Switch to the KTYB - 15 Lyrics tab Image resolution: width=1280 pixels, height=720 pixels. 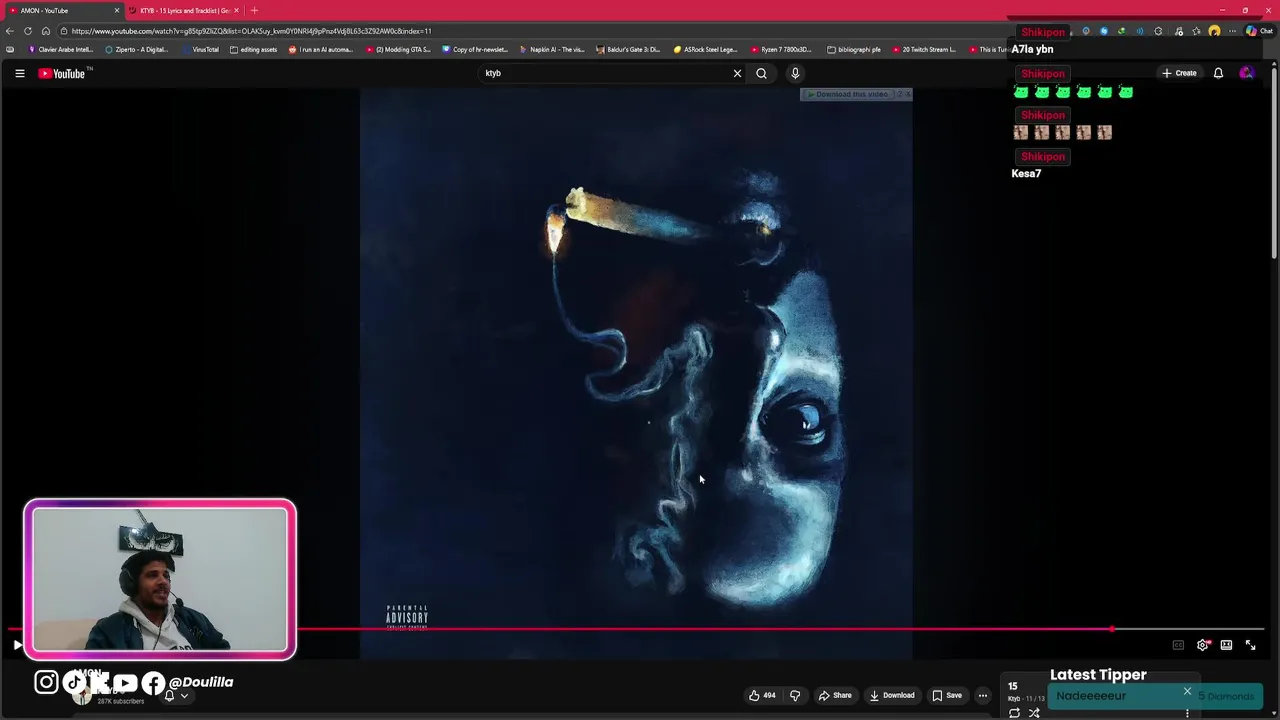tap(184, 10)
